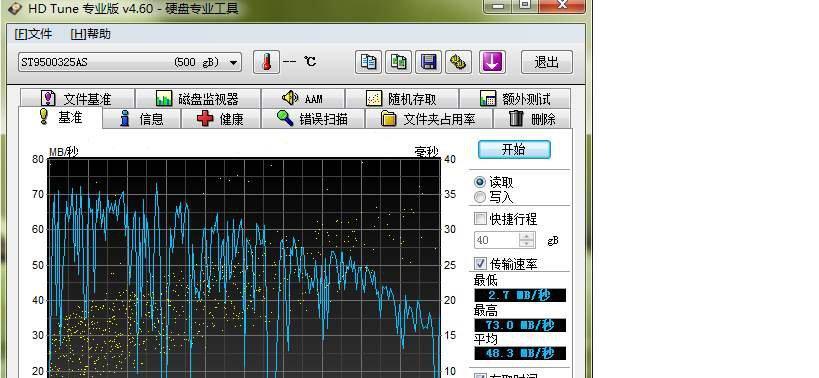Switch to the 磁盘监视器 tab
This screenshot has height=378, width=819.
[x=197, y=99]
